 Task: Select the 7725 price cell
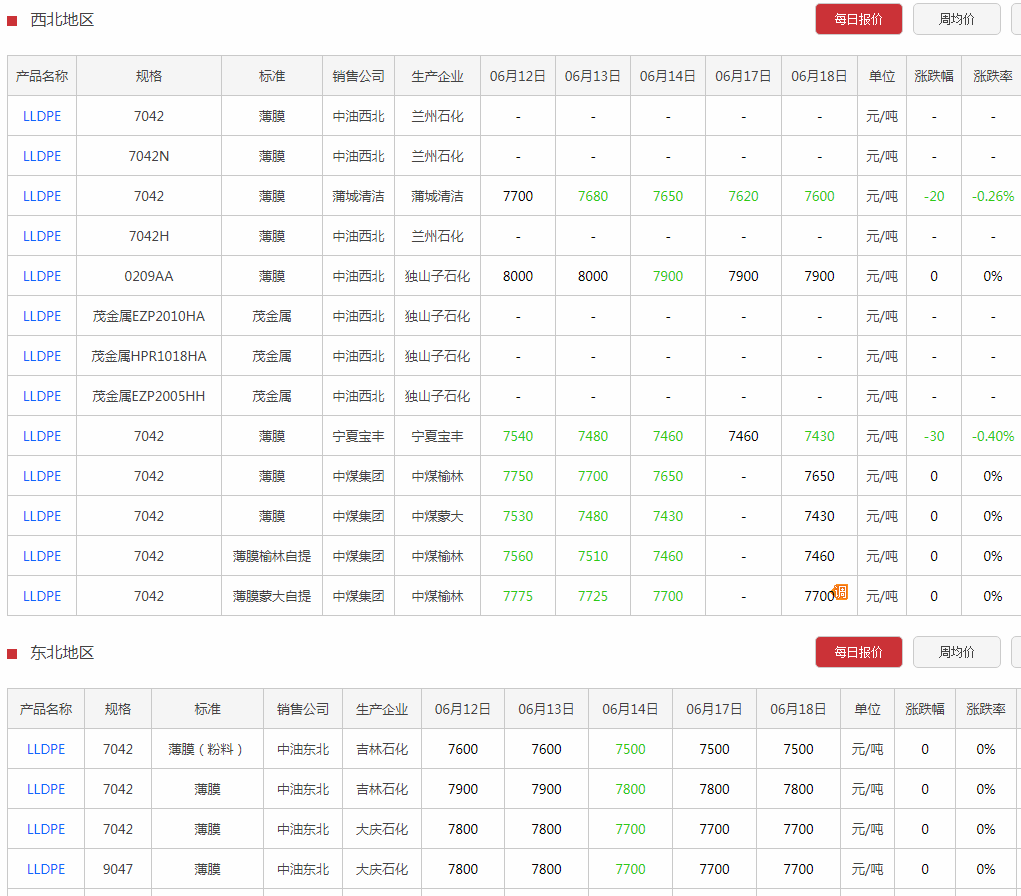[x=593, y=596]
